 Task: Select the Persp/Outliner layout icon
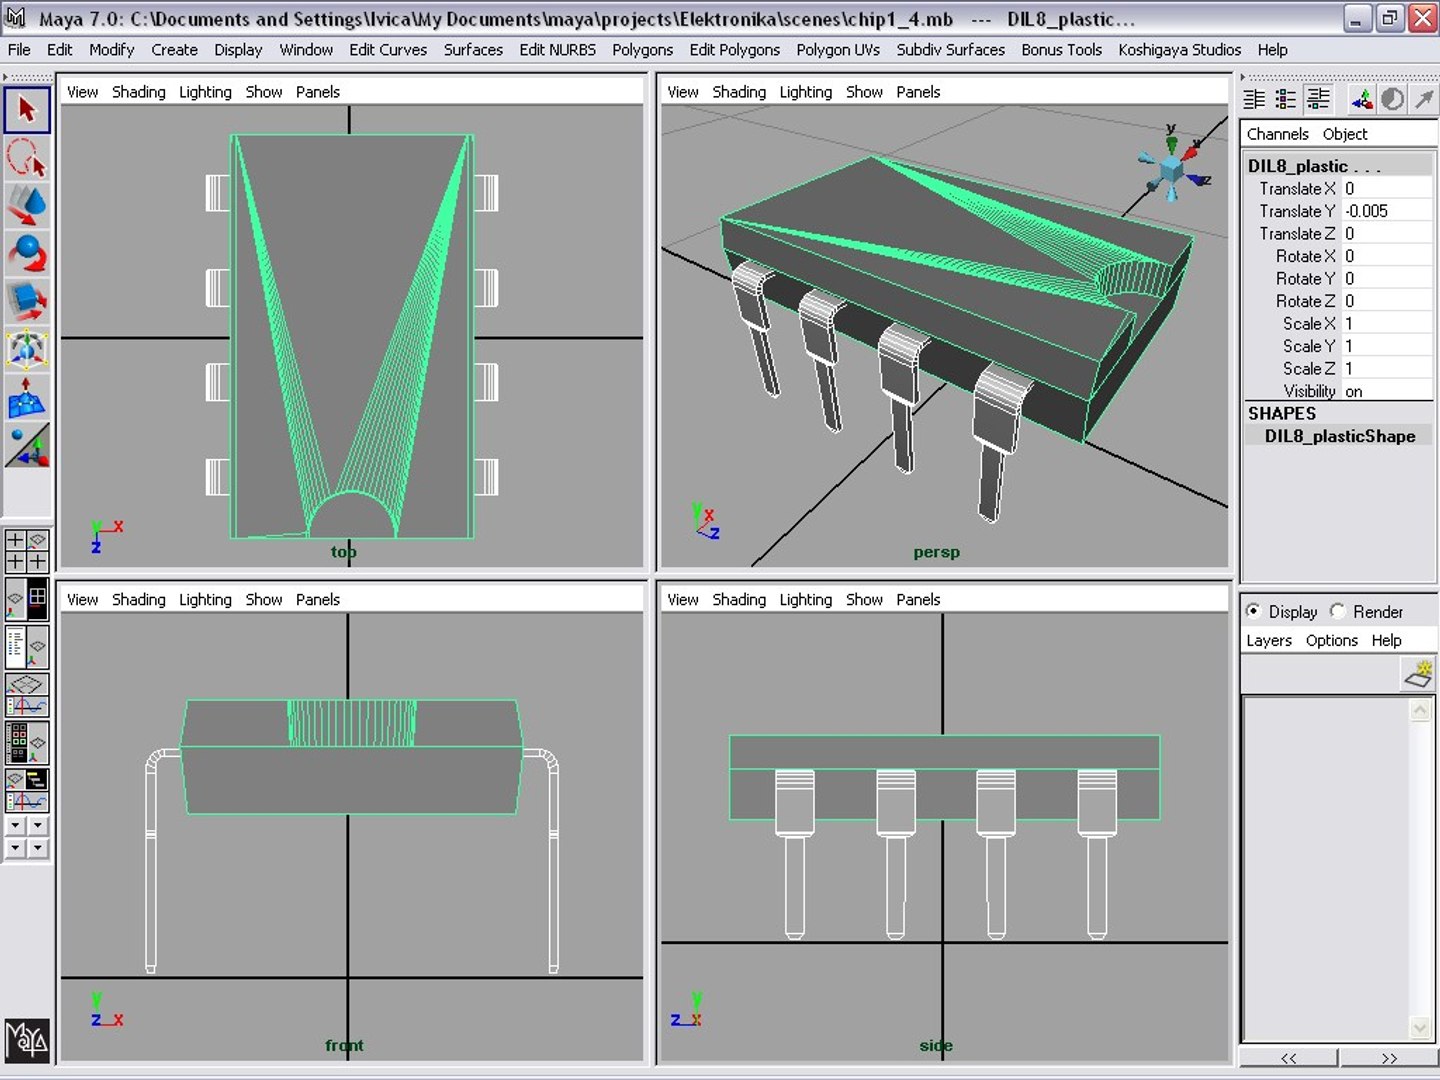pyautogui.click(x=27, y=647)
